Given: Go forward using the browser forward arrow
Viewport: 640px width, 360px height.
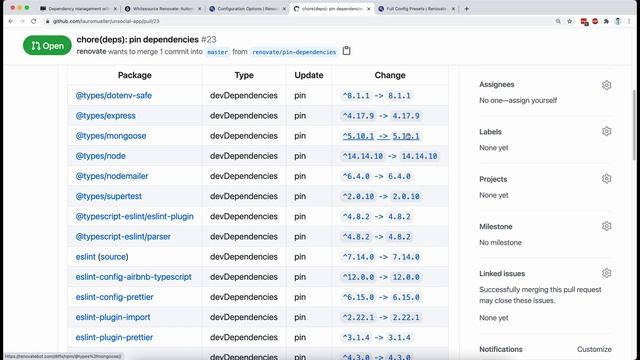Looking at the screenshot, I should point(22,21).
